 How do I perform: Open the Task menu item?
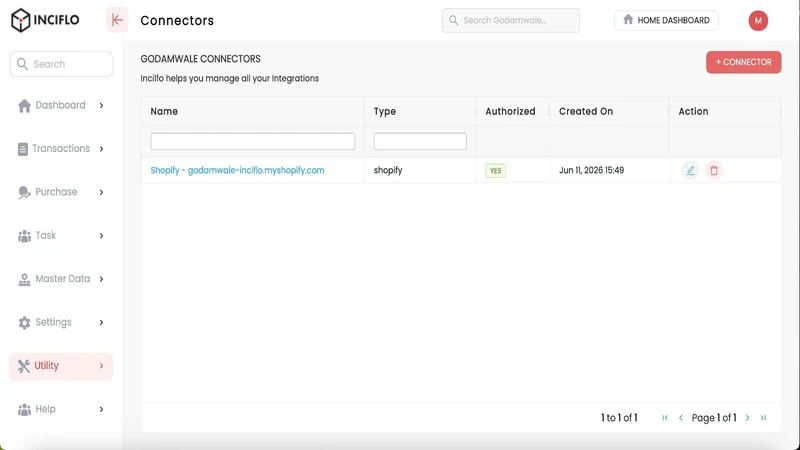coord(61,236)
